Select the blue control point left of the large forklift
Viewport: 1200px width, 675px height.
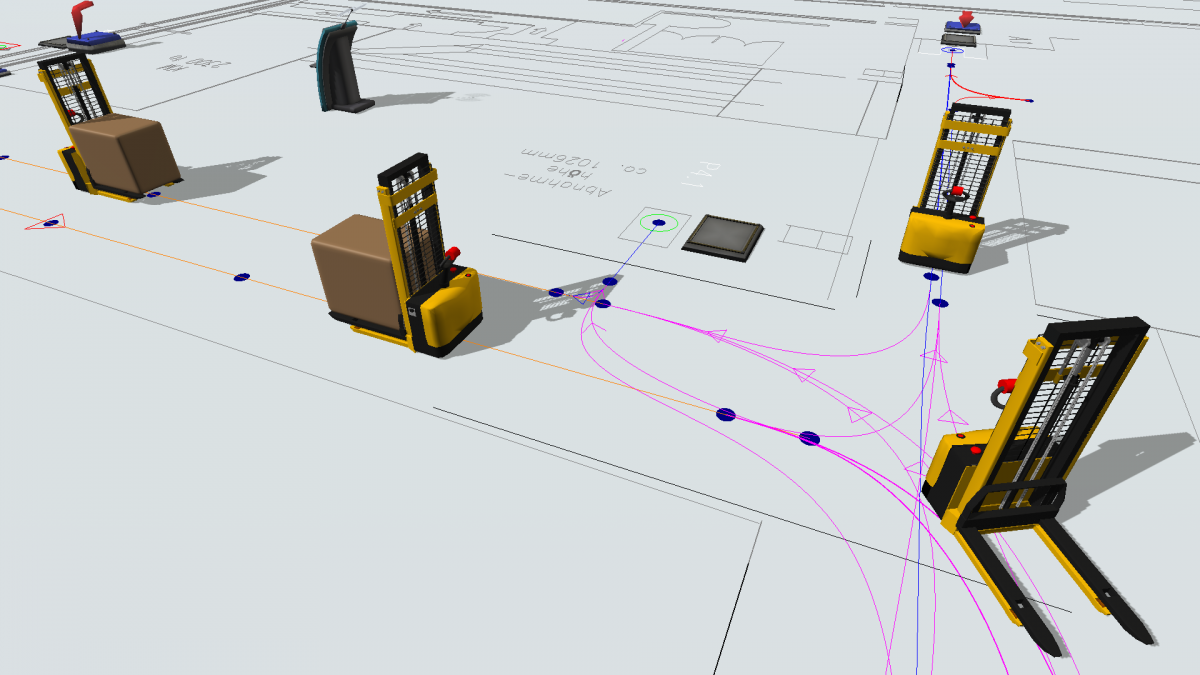810,438
